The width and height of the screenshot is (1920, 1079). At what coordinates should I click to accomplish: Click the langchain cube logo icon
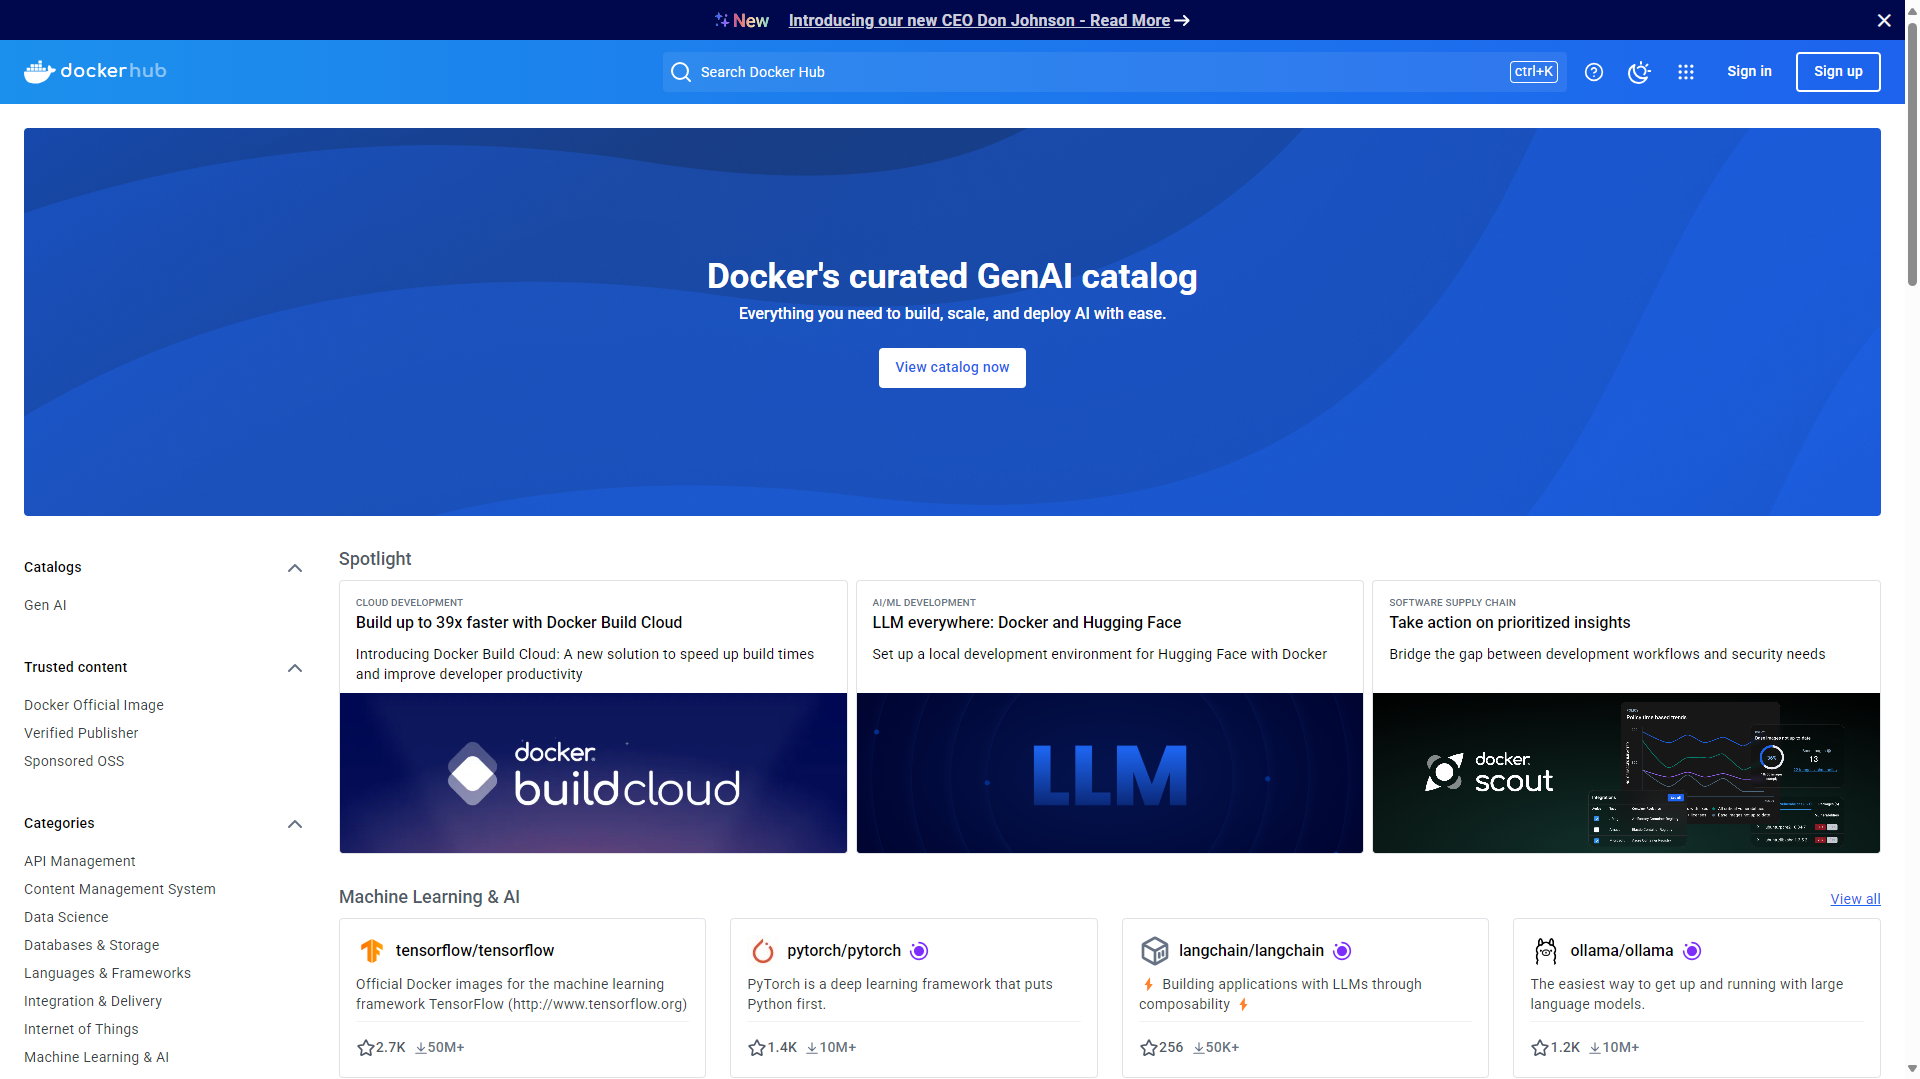(1155, 950)
